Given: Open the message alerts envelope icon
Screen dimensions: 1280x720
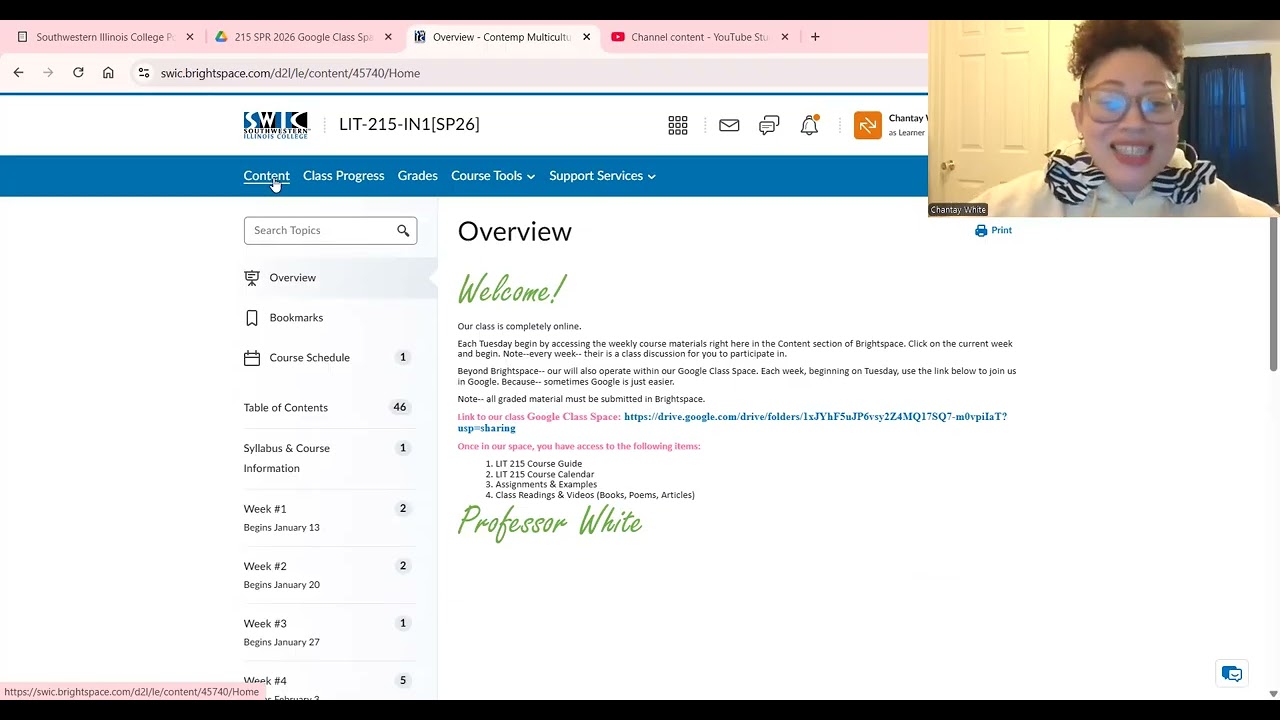Looking at the screenshot, I should (x=729, y=125).
